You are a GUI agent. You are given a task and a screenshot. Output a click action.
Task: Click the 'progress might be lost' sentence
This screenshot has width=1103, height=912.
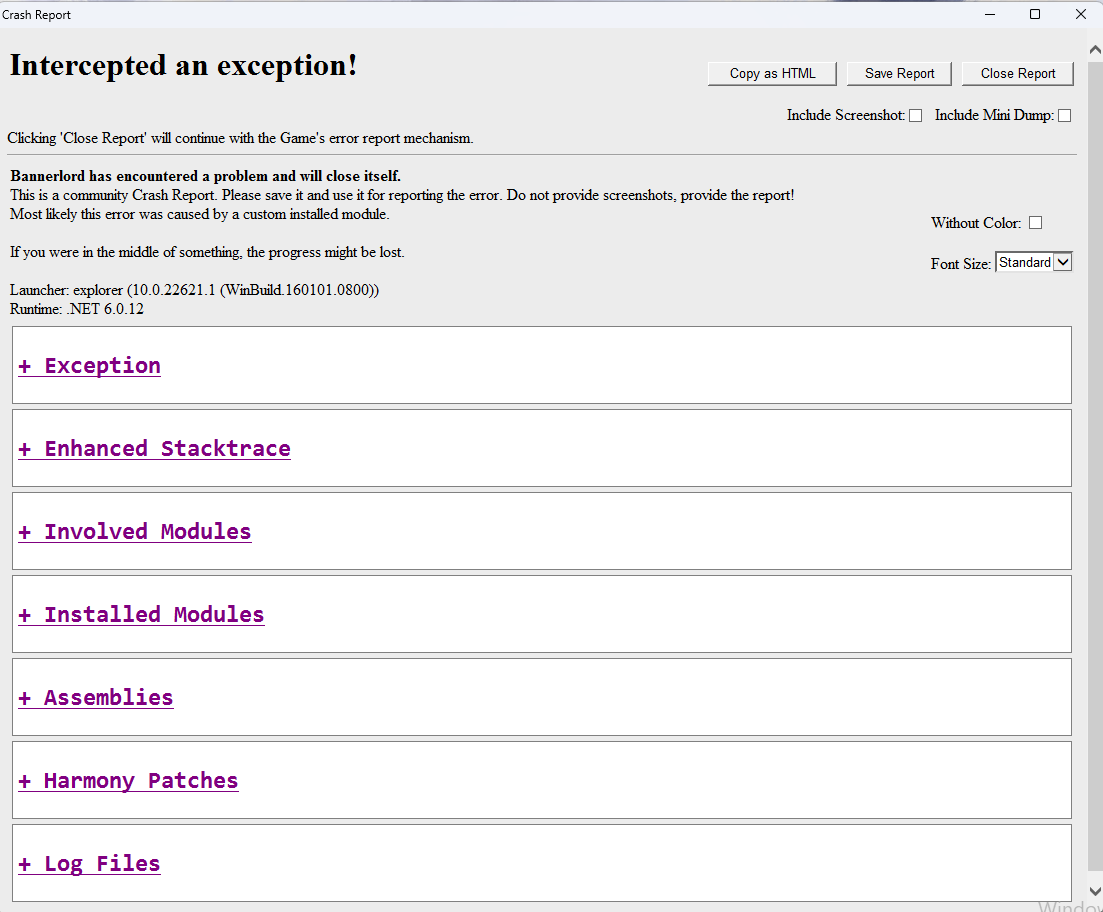pos(207,252)
